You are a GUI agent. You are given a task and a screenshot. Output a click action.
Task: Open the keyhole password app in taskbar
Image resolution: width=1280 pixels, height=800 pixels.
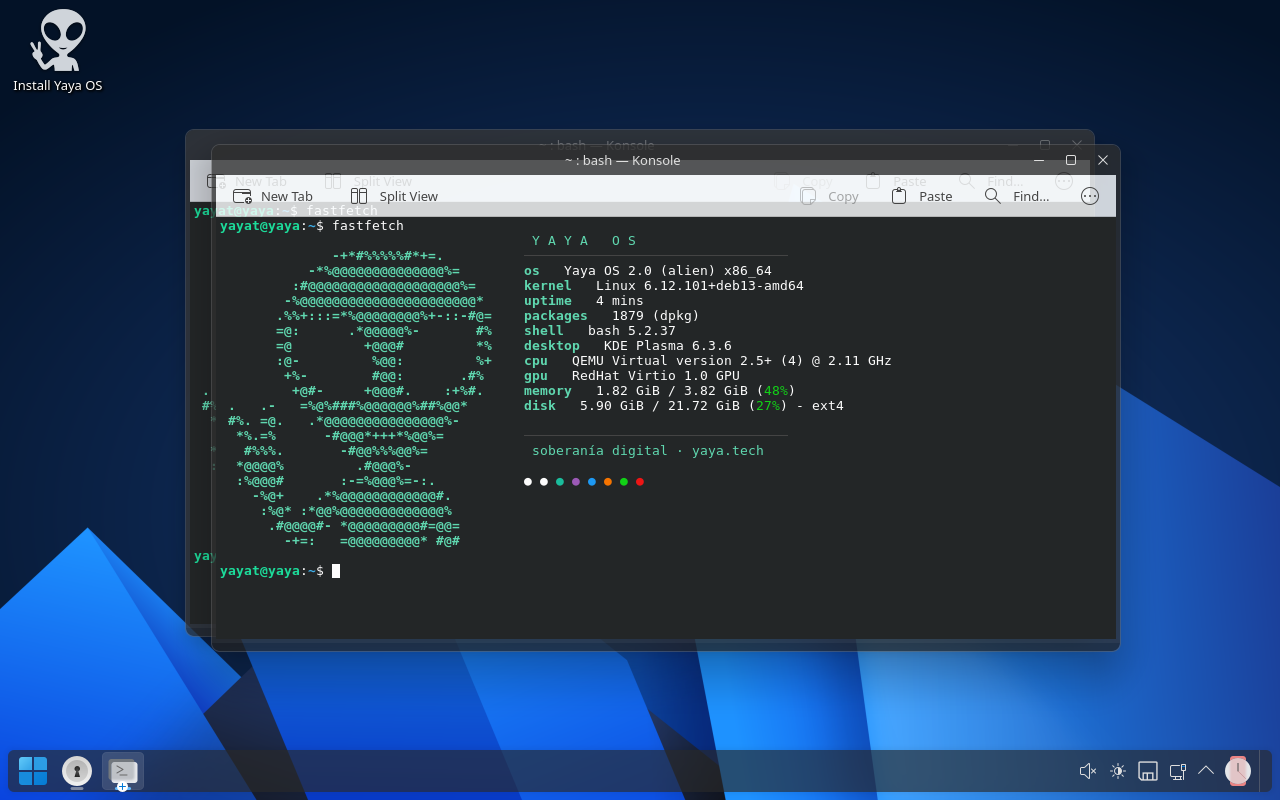click(x=77, y=771)
